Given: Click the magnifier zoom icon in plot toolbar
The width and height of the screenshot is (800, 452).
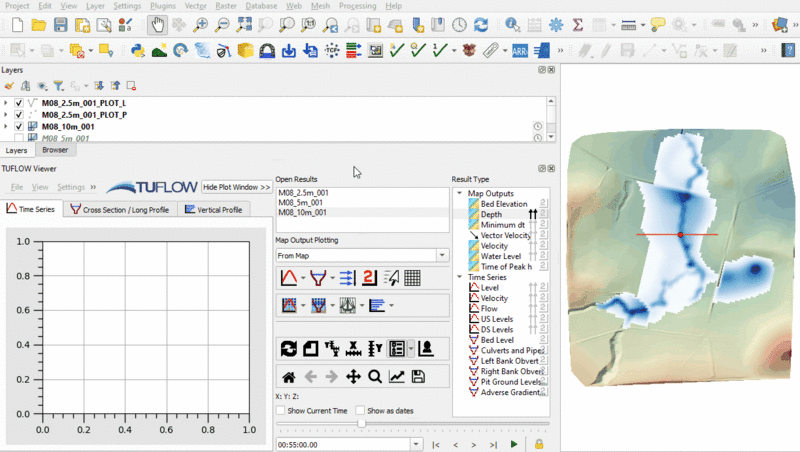Looking at the screenshot, I should click(374, 377).
